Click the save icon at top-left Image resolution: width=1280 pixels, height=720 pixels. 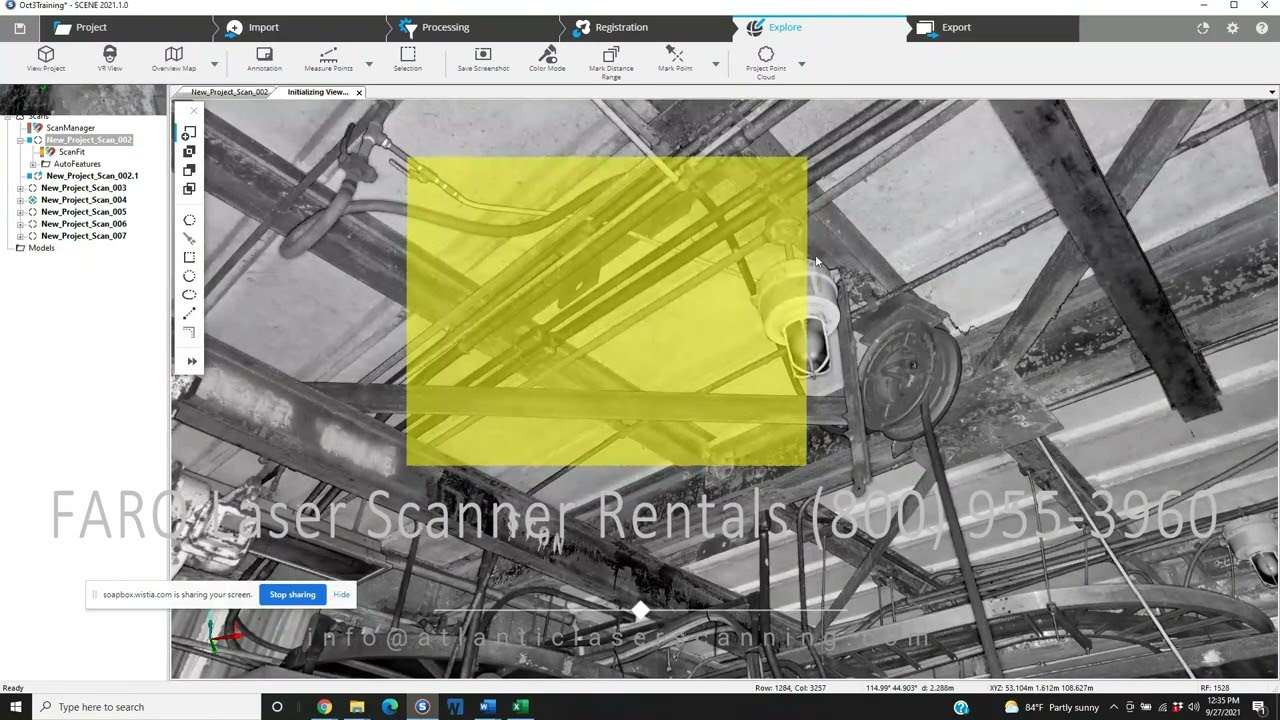pyautogui.click(x=19, y=28)
